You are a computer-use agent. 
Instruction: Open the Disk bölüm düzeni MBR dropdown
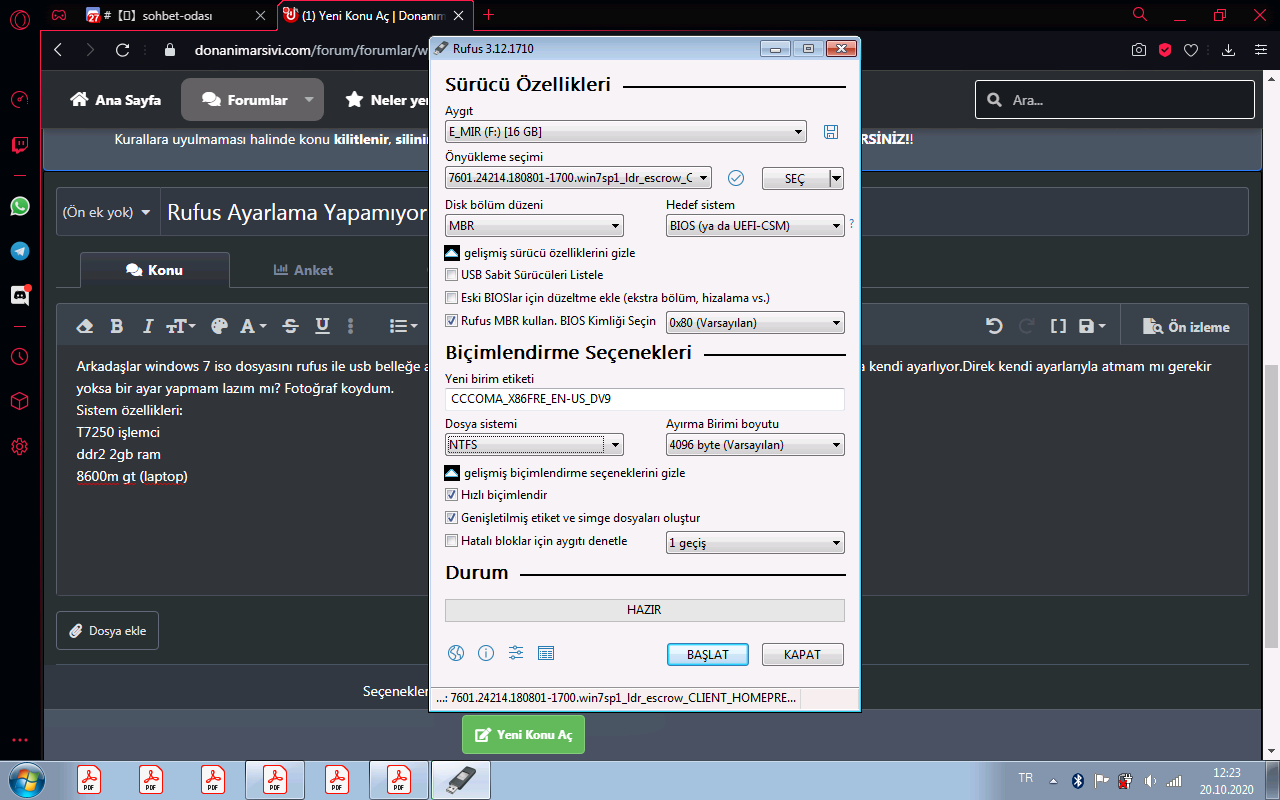coord(534,226)
